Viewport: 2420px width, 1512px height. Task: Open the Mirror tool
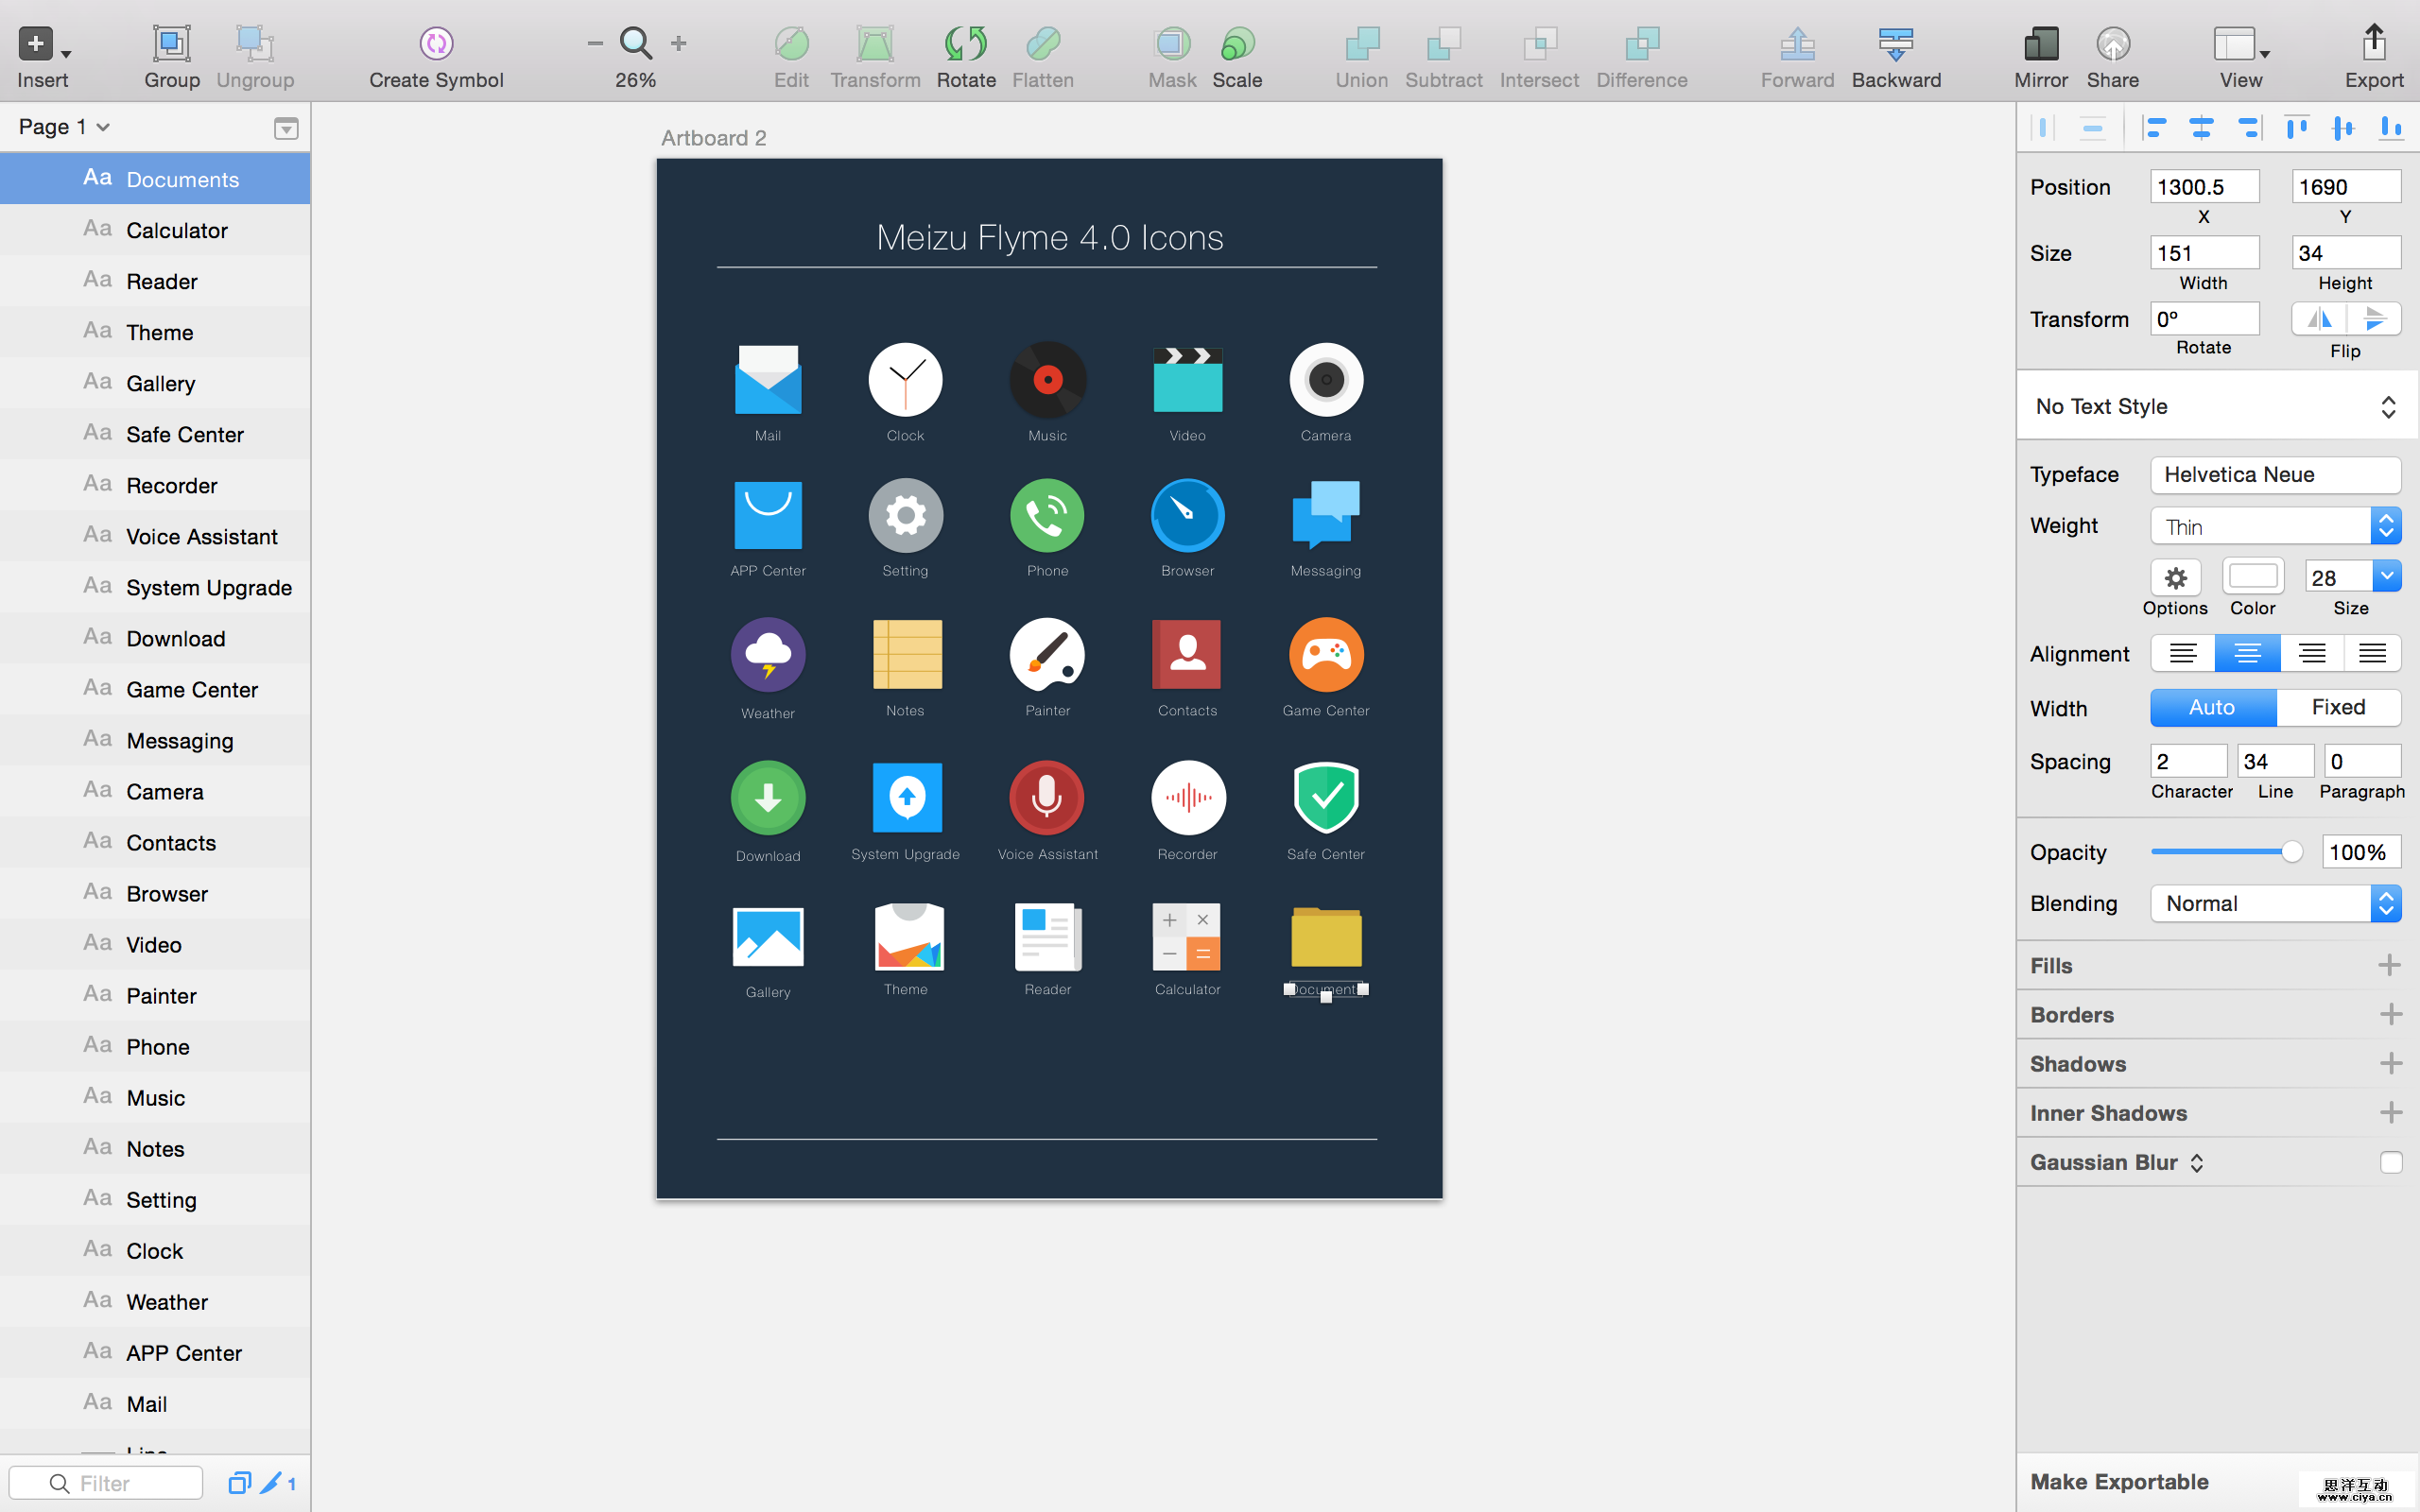2040,44
